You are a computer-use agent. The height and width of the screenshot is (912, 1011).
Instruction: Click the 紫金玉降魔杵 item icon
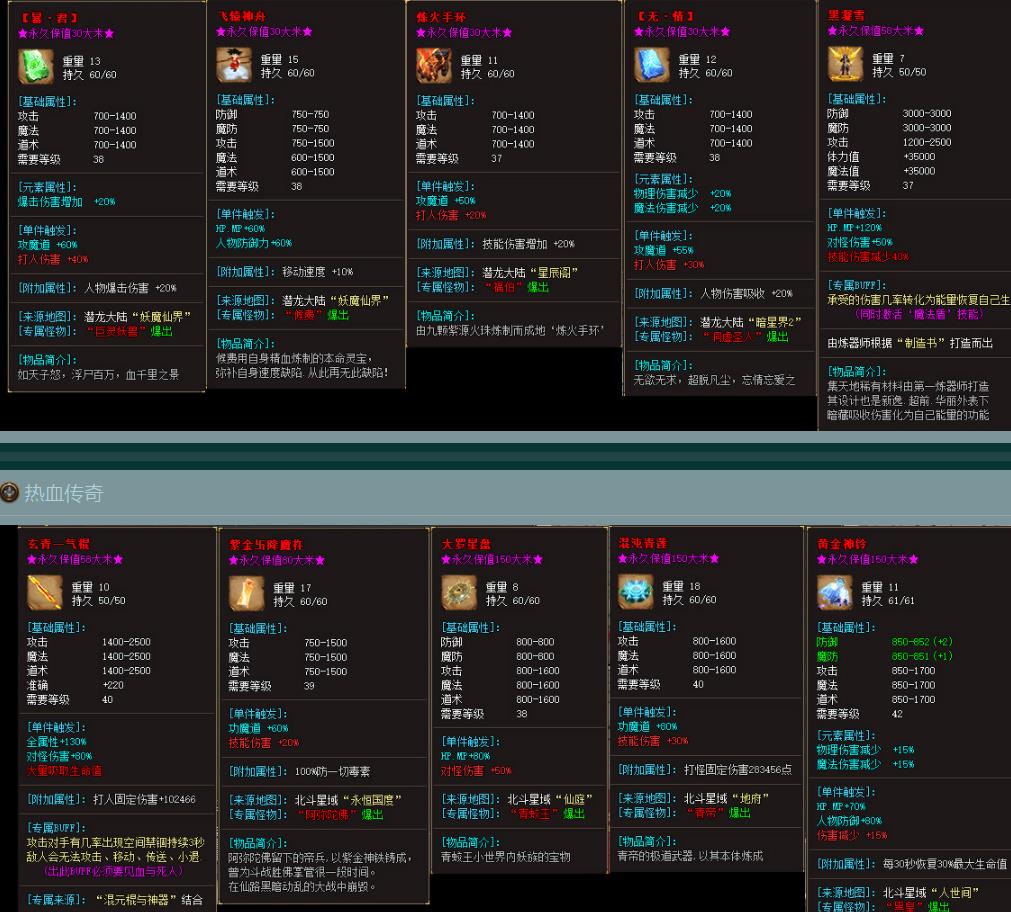(247, 592)
